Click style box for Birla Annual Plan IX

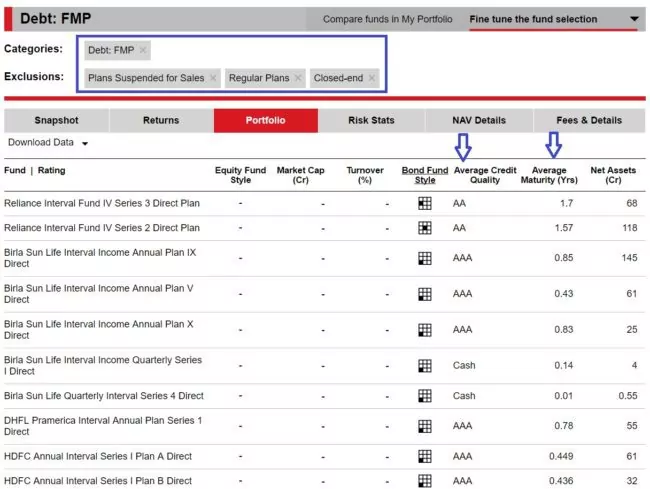425,258
